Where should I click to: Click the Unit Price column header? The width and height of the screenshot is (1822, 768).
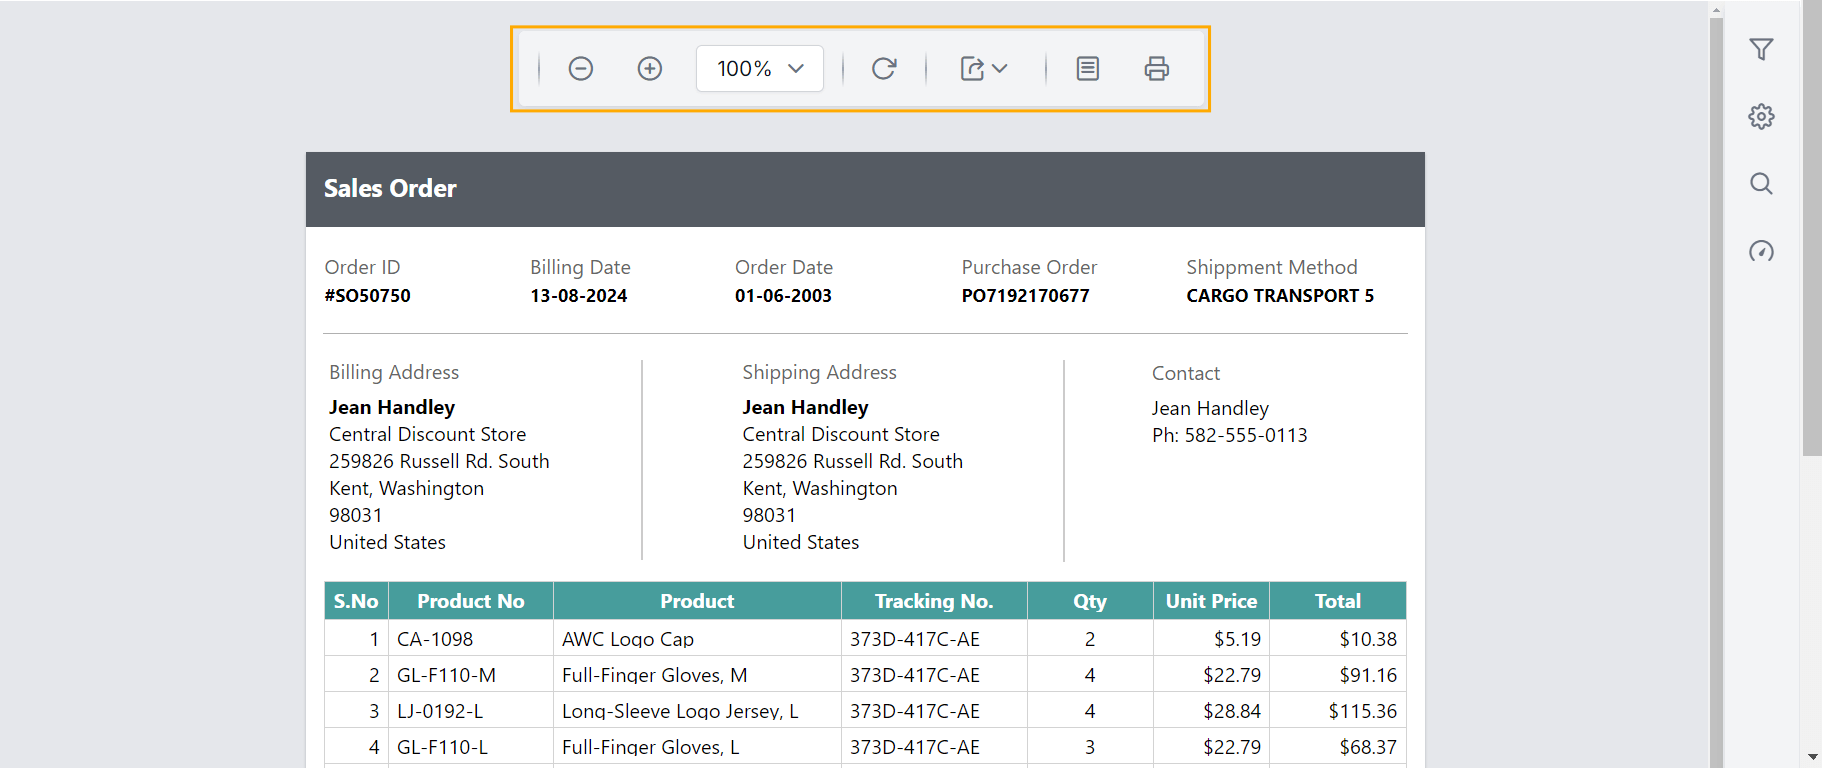pos(1210,601)
